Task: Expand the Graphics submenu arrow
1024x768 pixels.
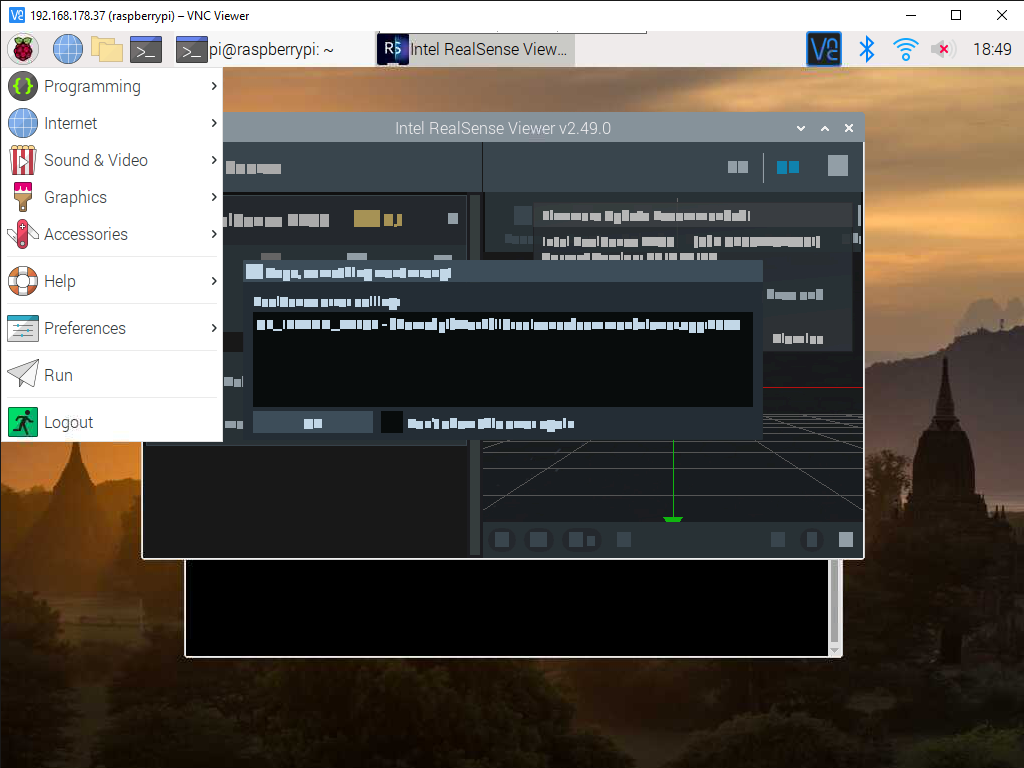Action: click(x=214, y=197)
